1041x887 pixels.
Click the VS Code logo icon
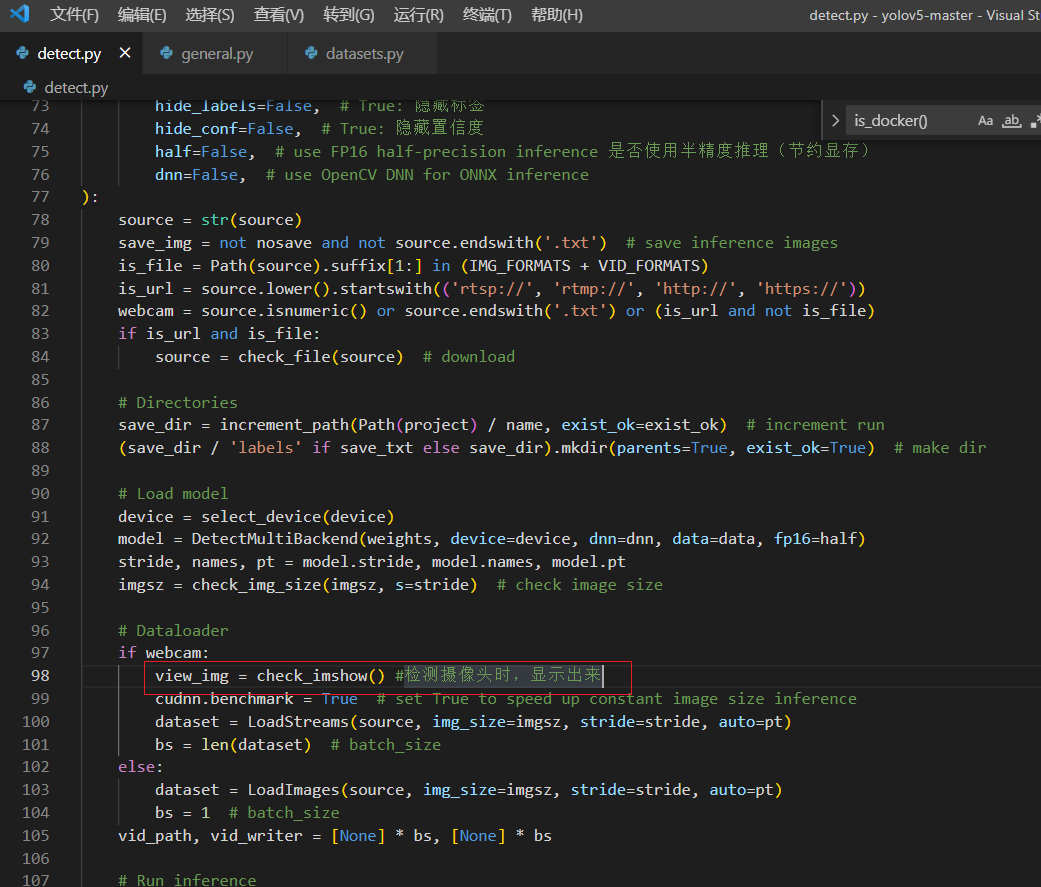click(x=20, y=14)
